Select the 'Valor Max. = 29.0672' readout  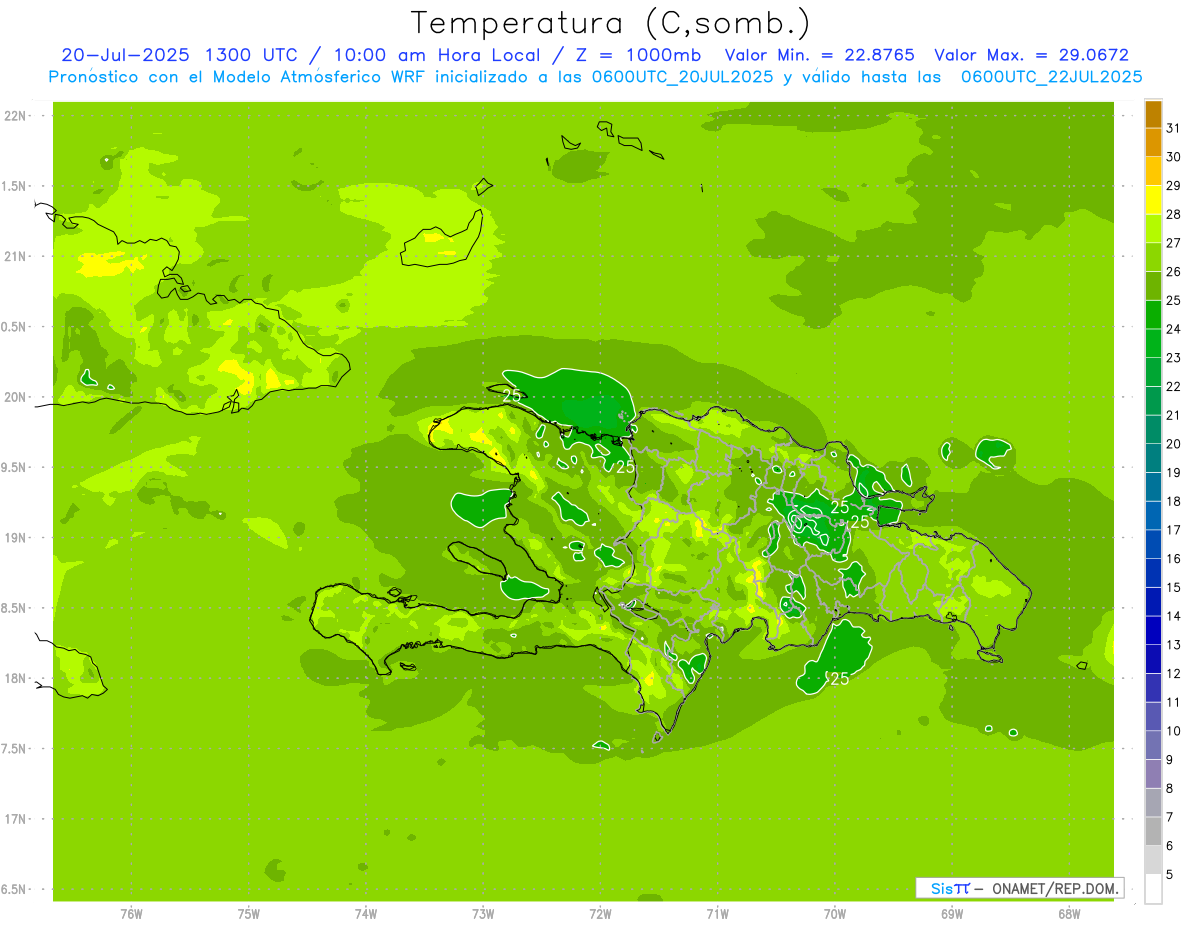click(1032, 55)
